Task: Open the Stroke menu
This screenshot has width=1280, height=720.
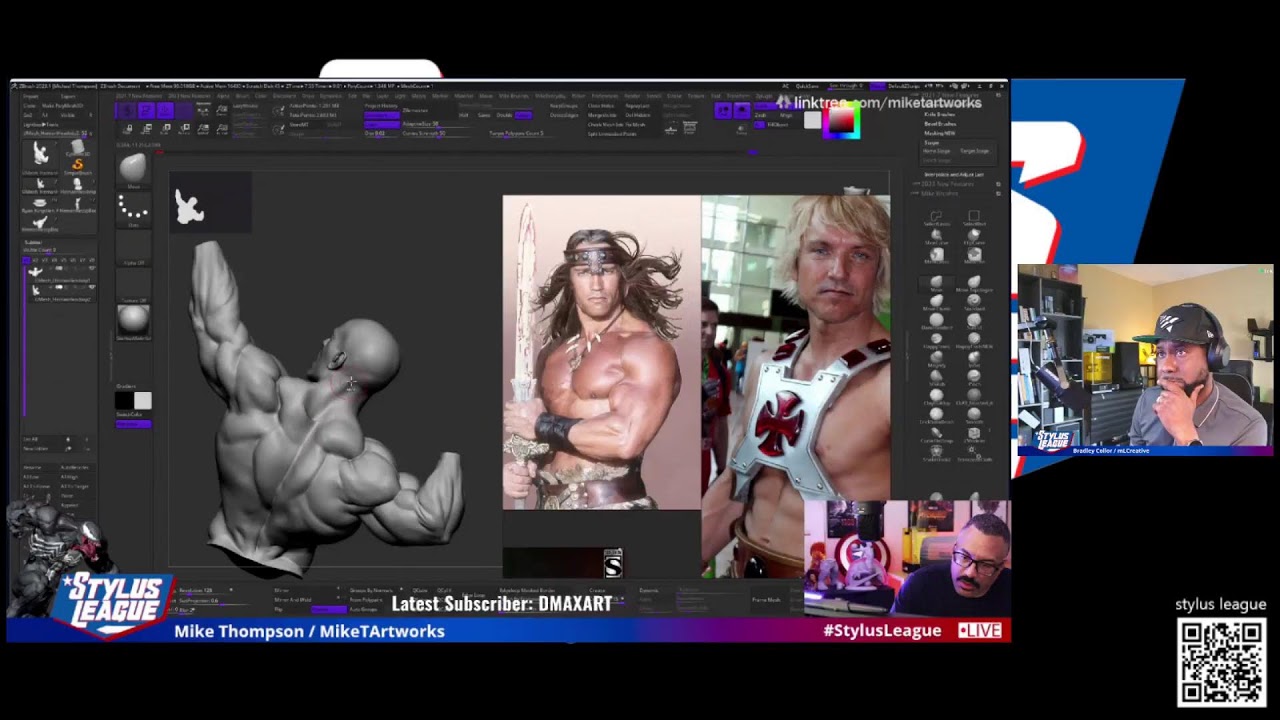Action: pos(674,96)
